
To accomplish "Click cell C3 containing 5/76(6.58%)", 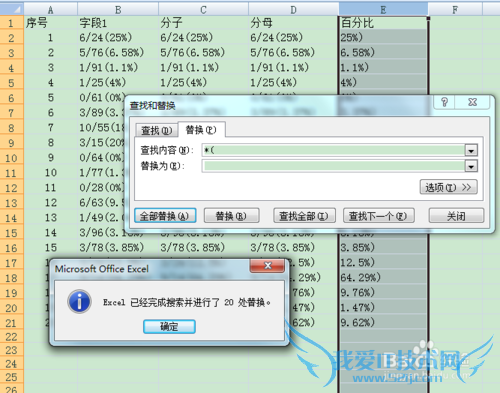I will [x=203, y=52].
